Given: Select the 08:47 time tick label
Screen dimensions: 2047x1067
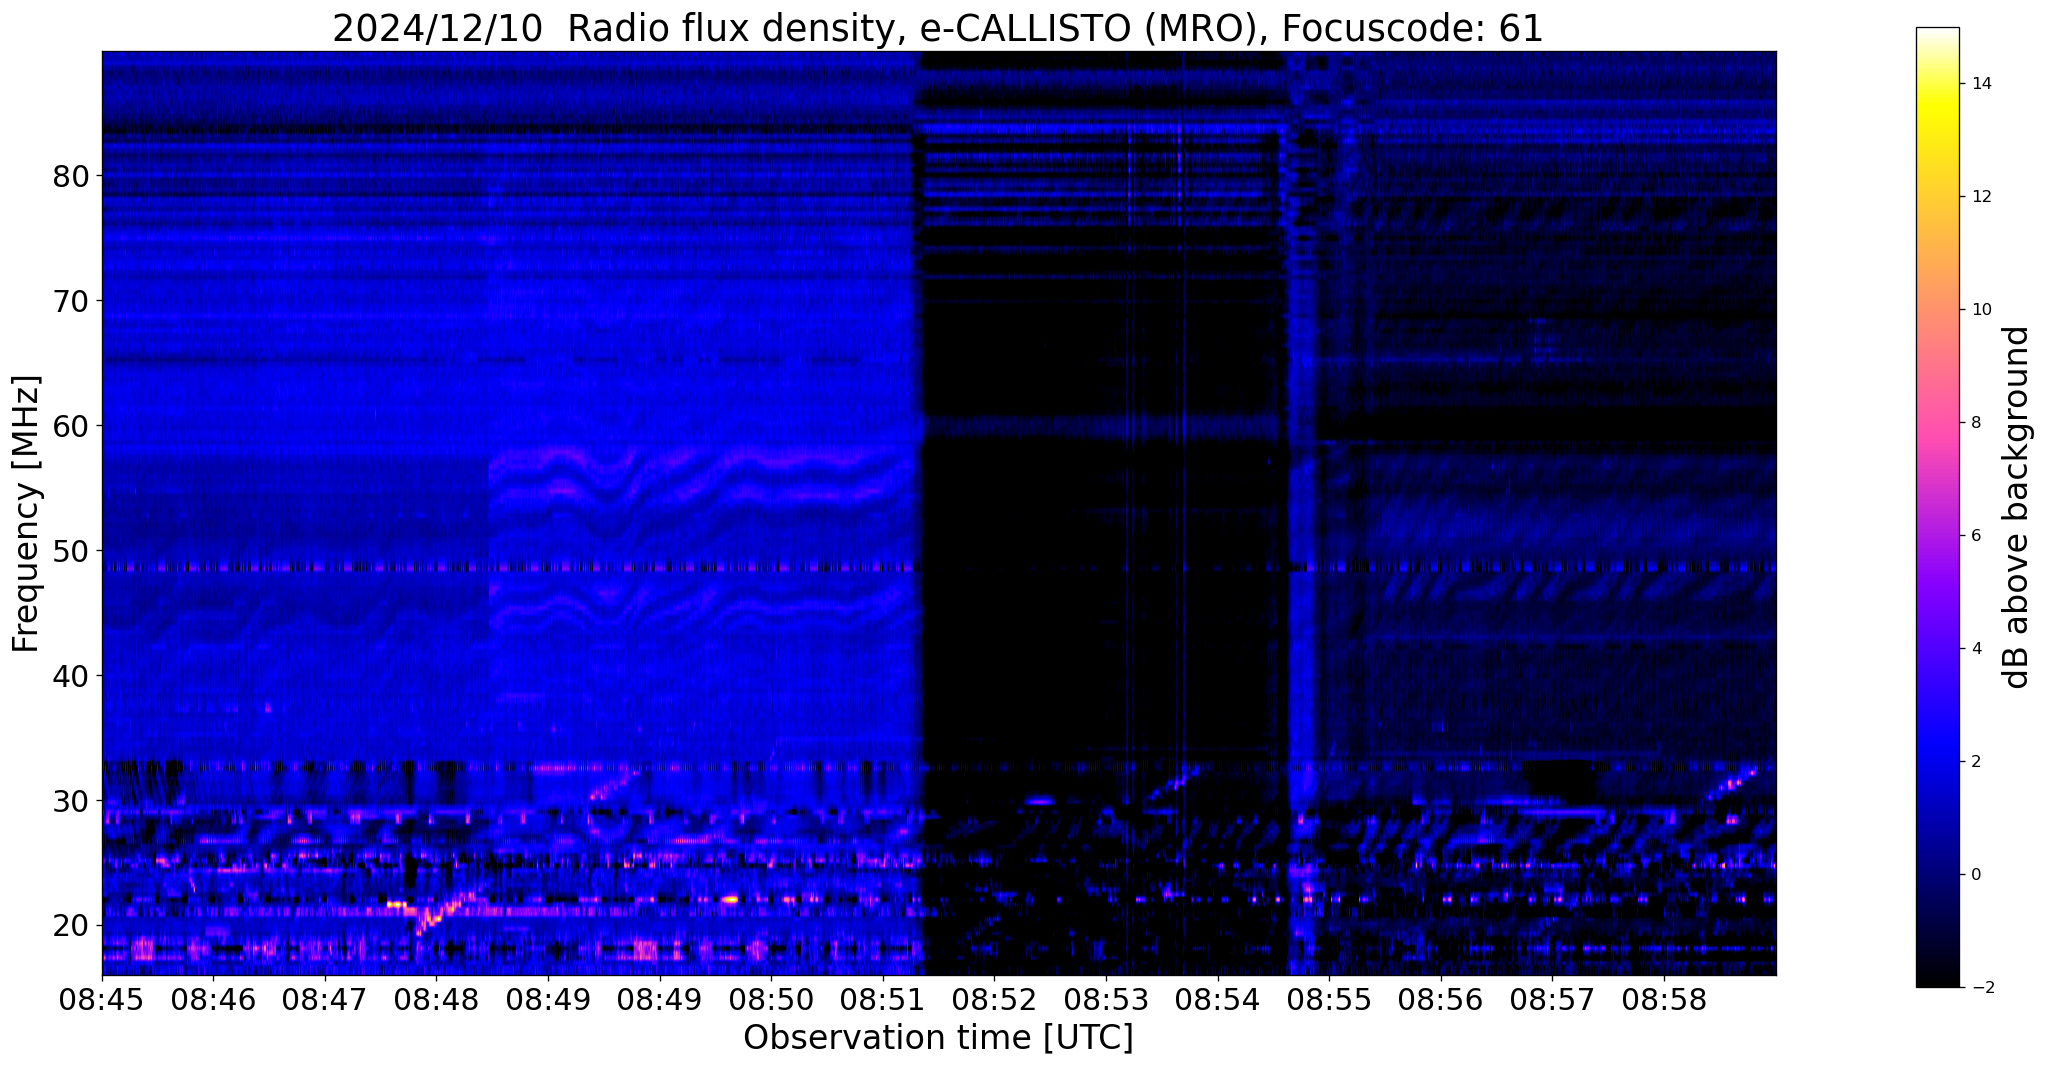Looking at the screenshot, I should 325,998.
